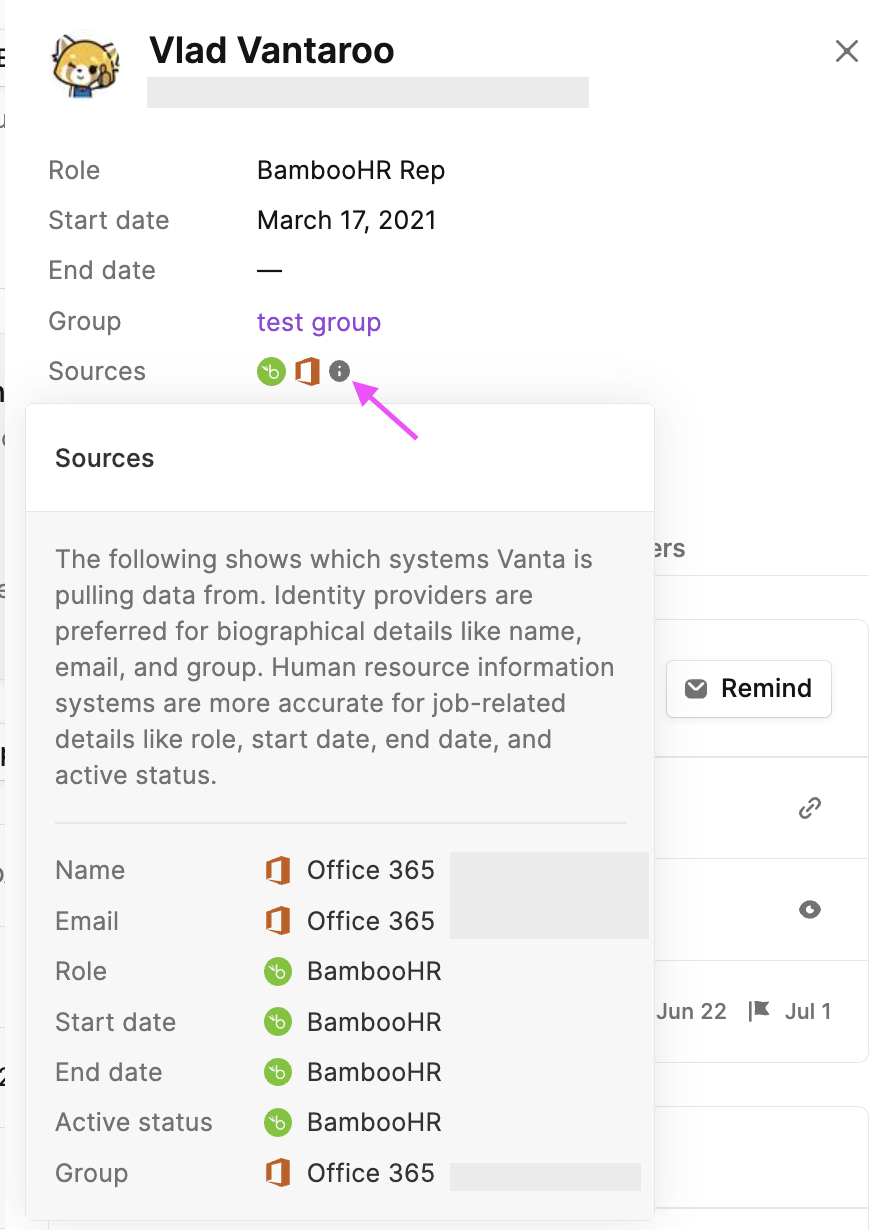Click Vlad Vantaroo's avatar image
896x1230 pixels.
coord(86,65)
